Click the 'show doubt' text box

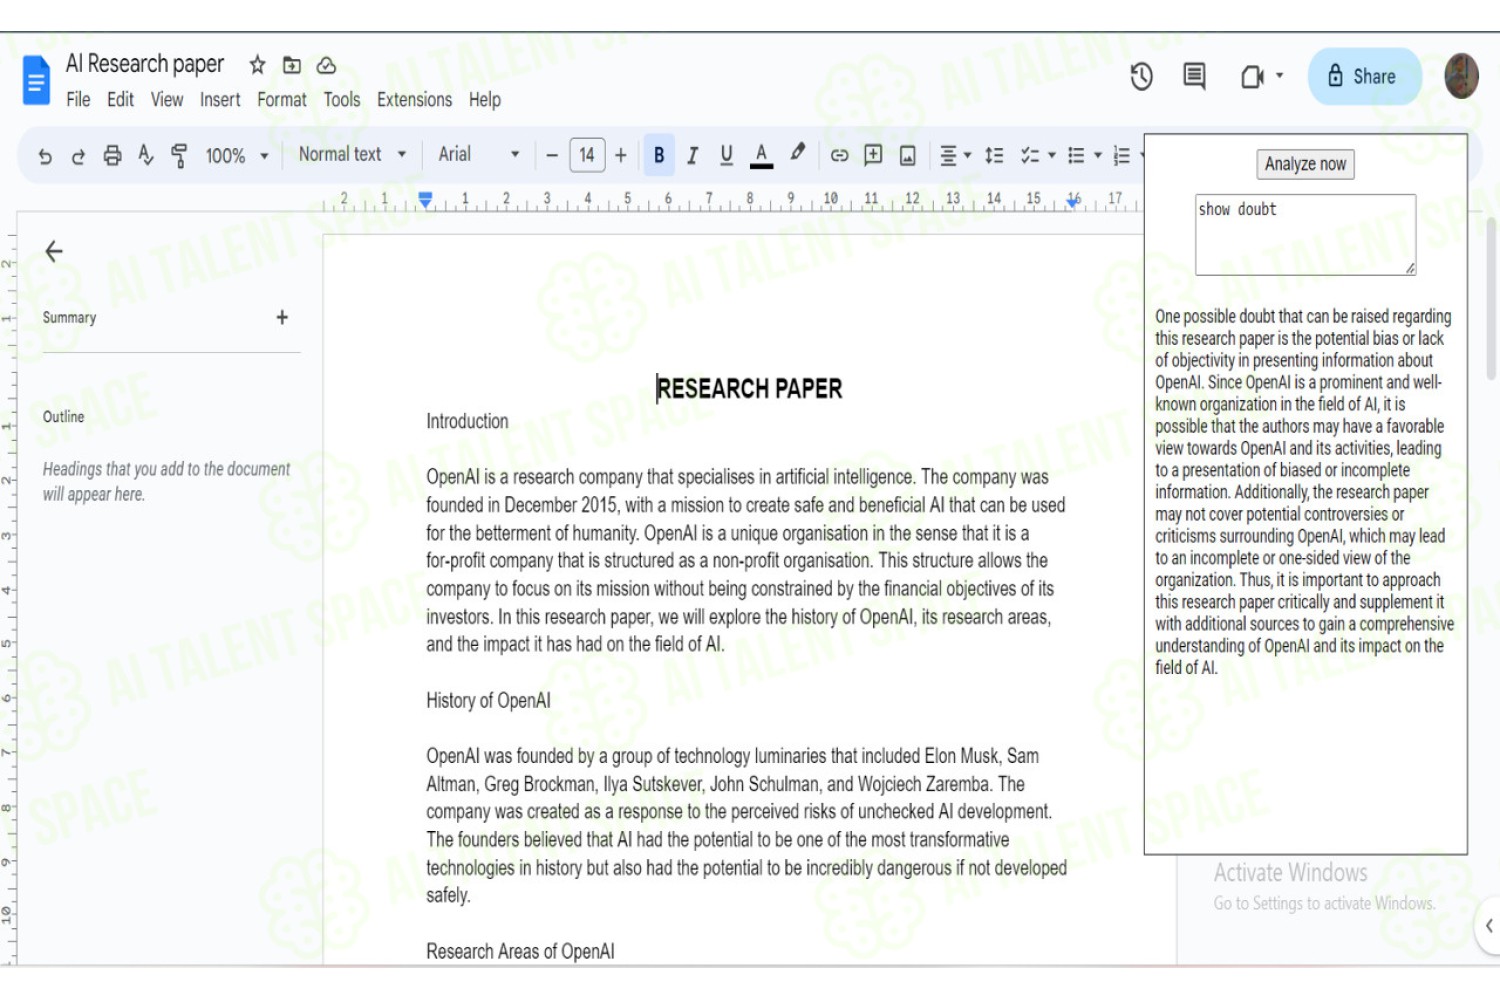point(1305,235)
